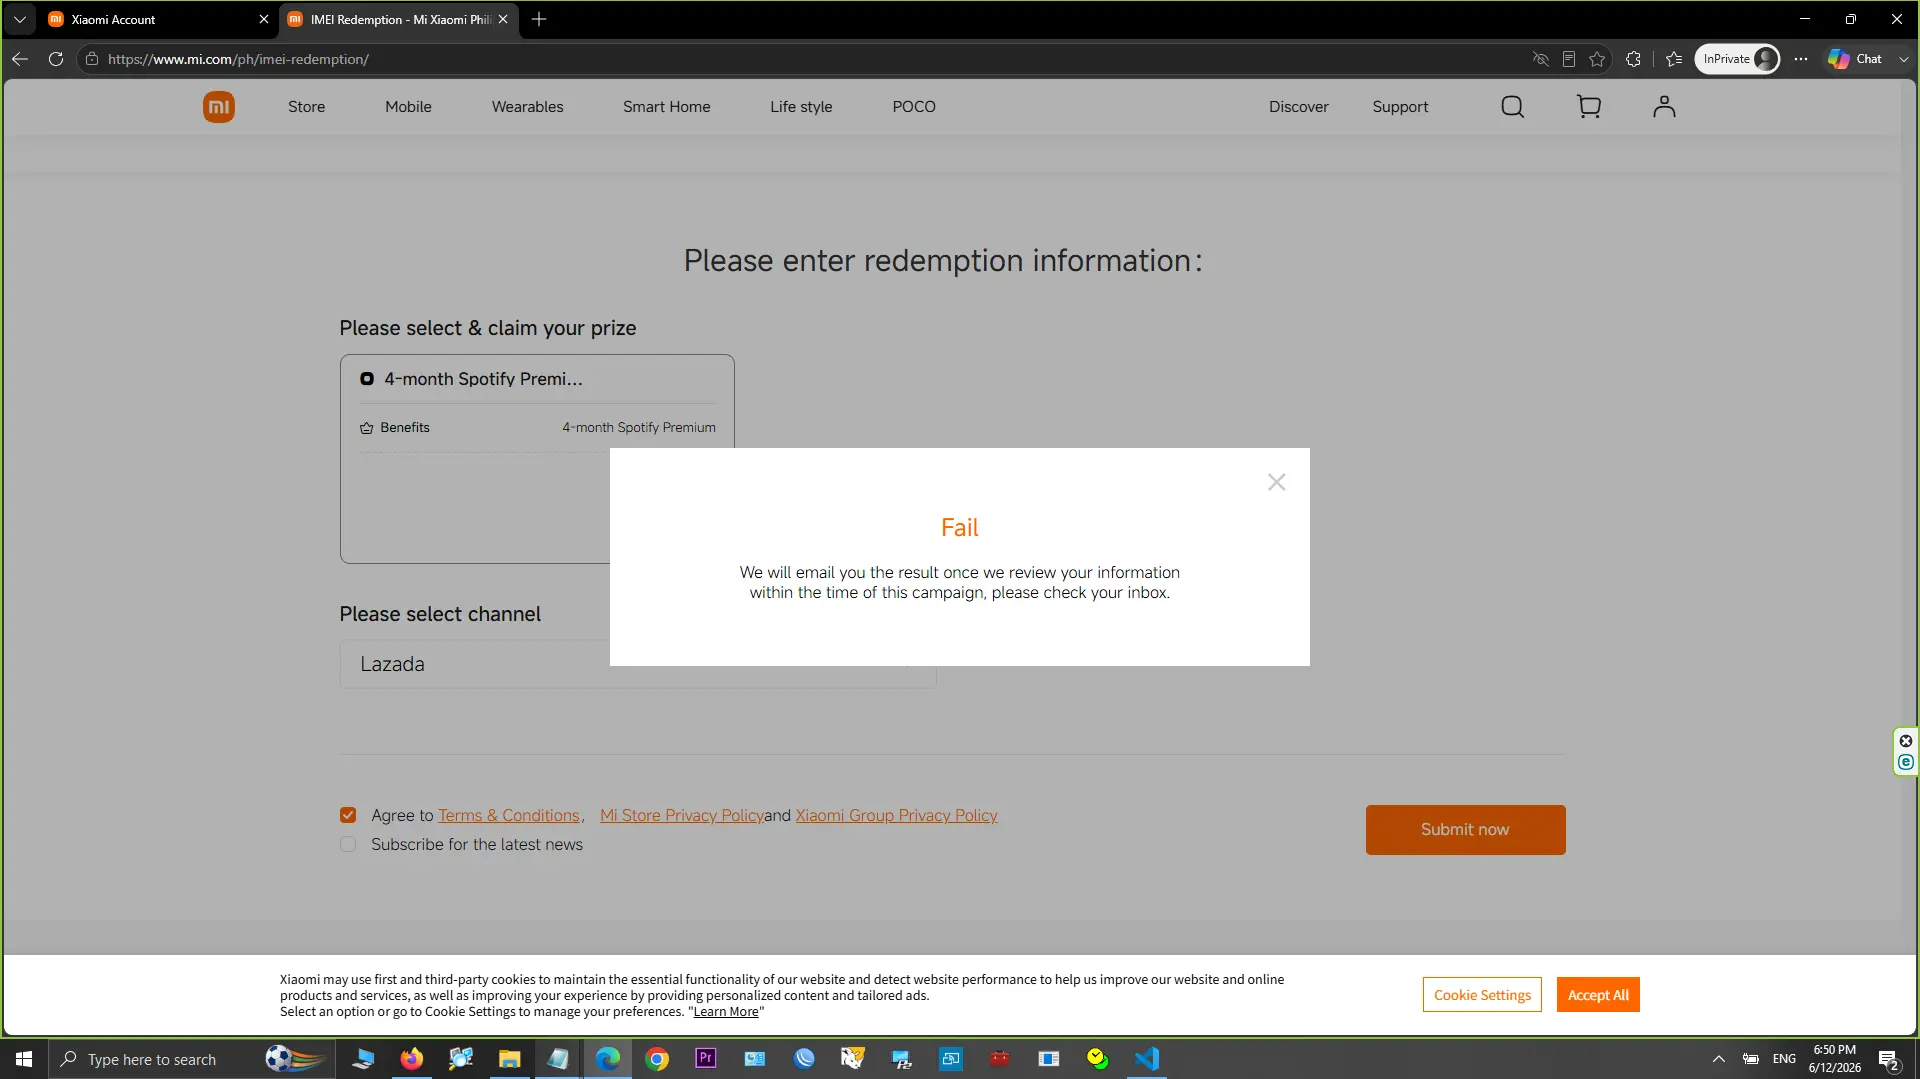
Task: Open the site search magnifier icon
Action: pyautogui.click(x=1512, y=107)
